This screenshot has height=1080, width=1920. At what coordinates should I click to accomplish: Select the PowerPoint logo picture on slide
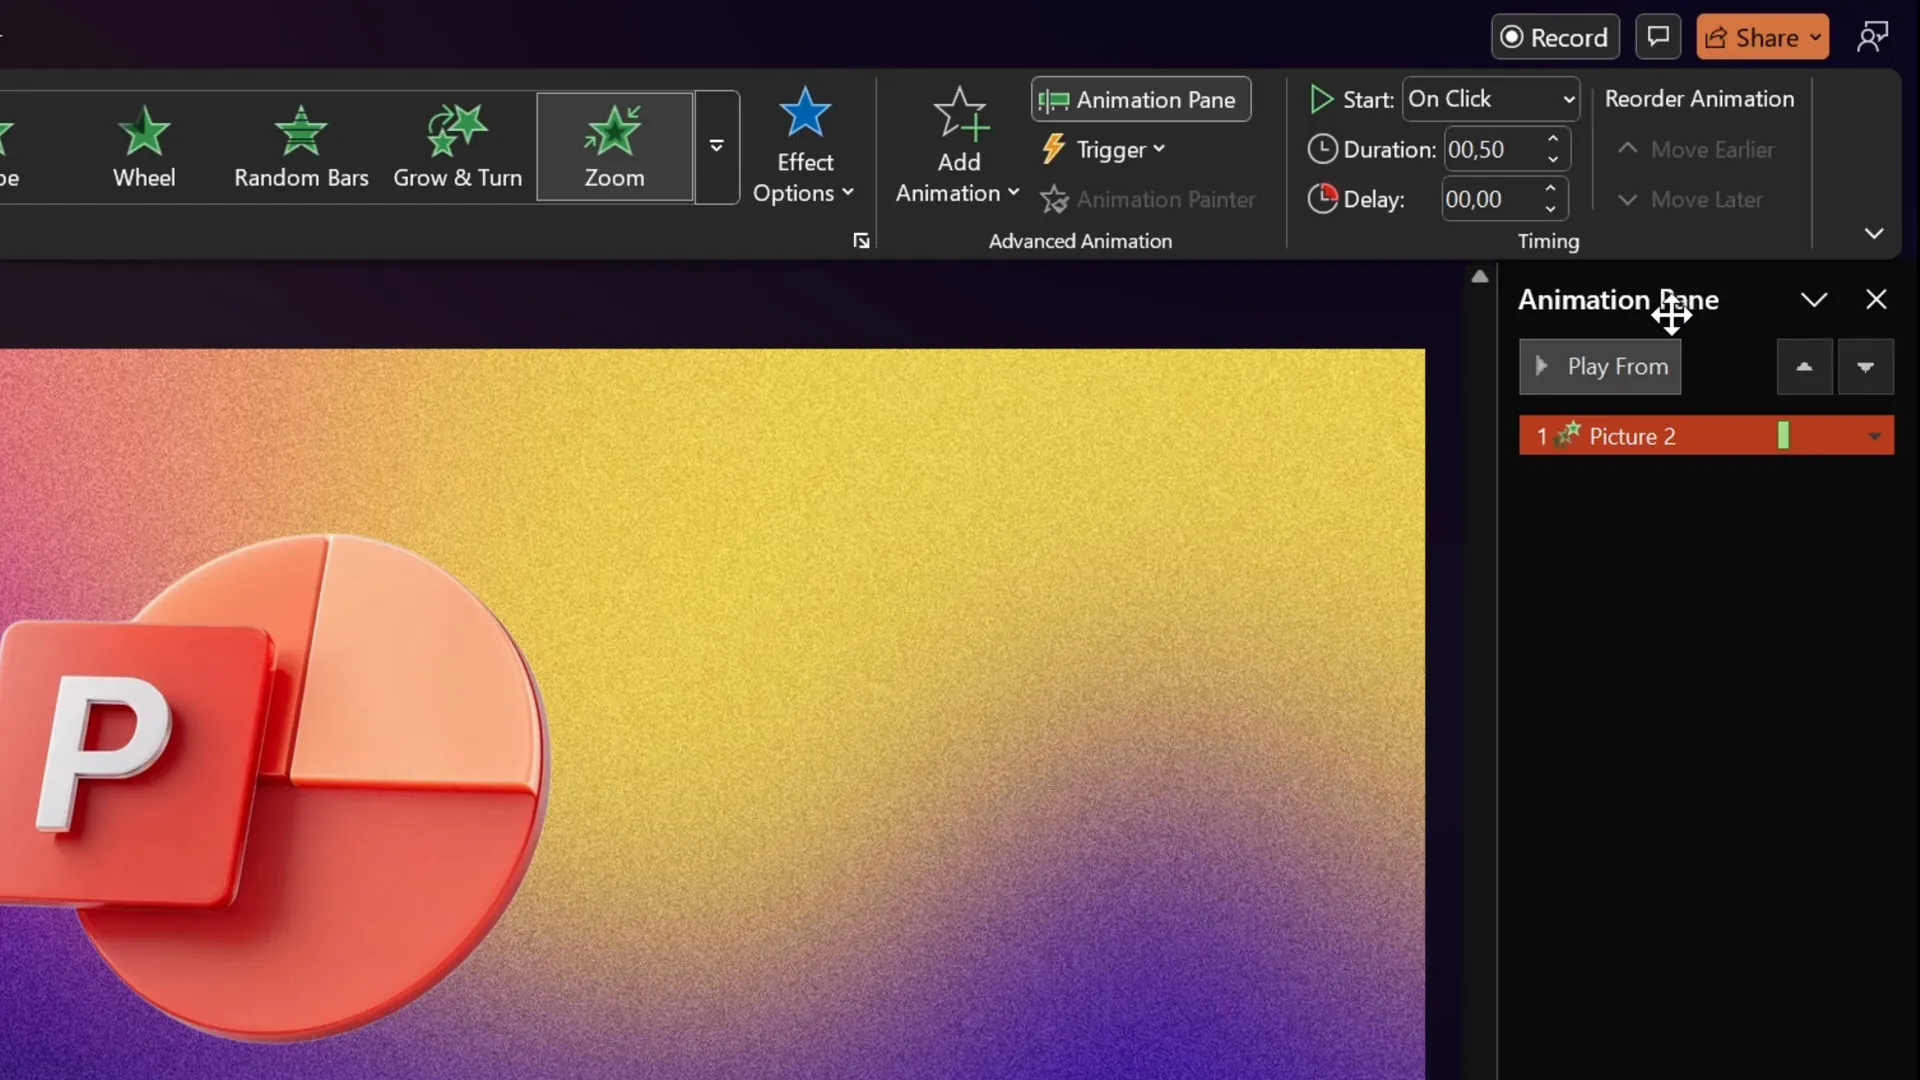(x=274, y=788)
